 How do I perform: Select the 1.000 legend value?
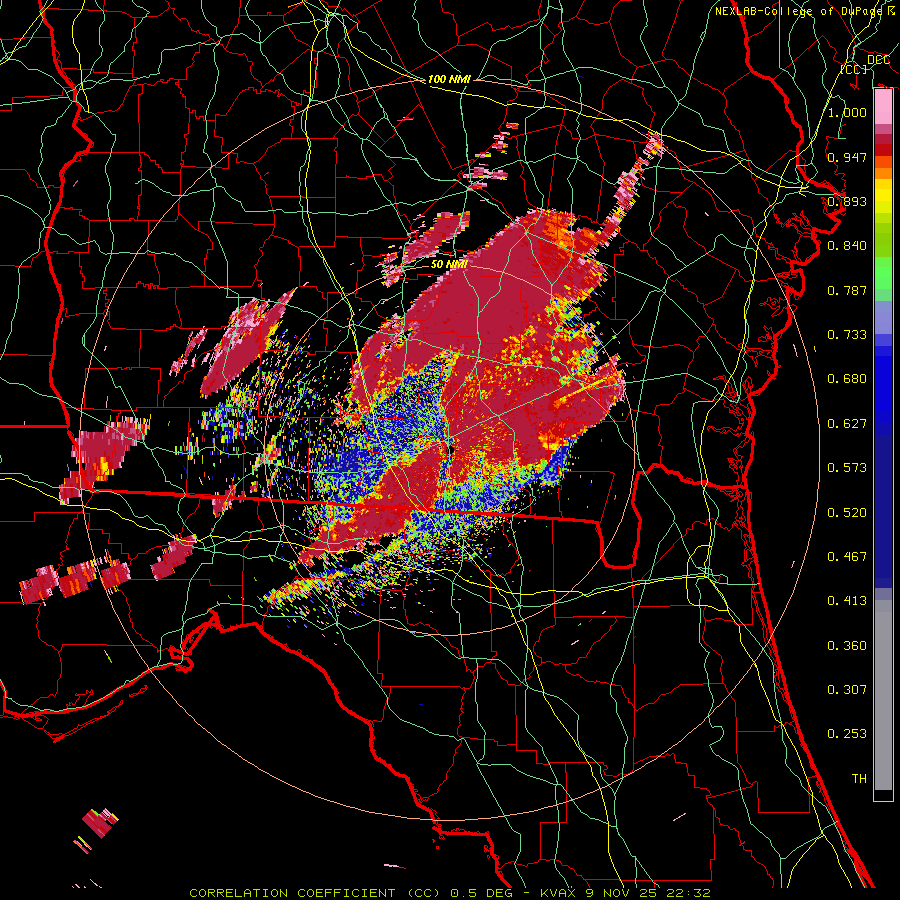tap(847, 112)
